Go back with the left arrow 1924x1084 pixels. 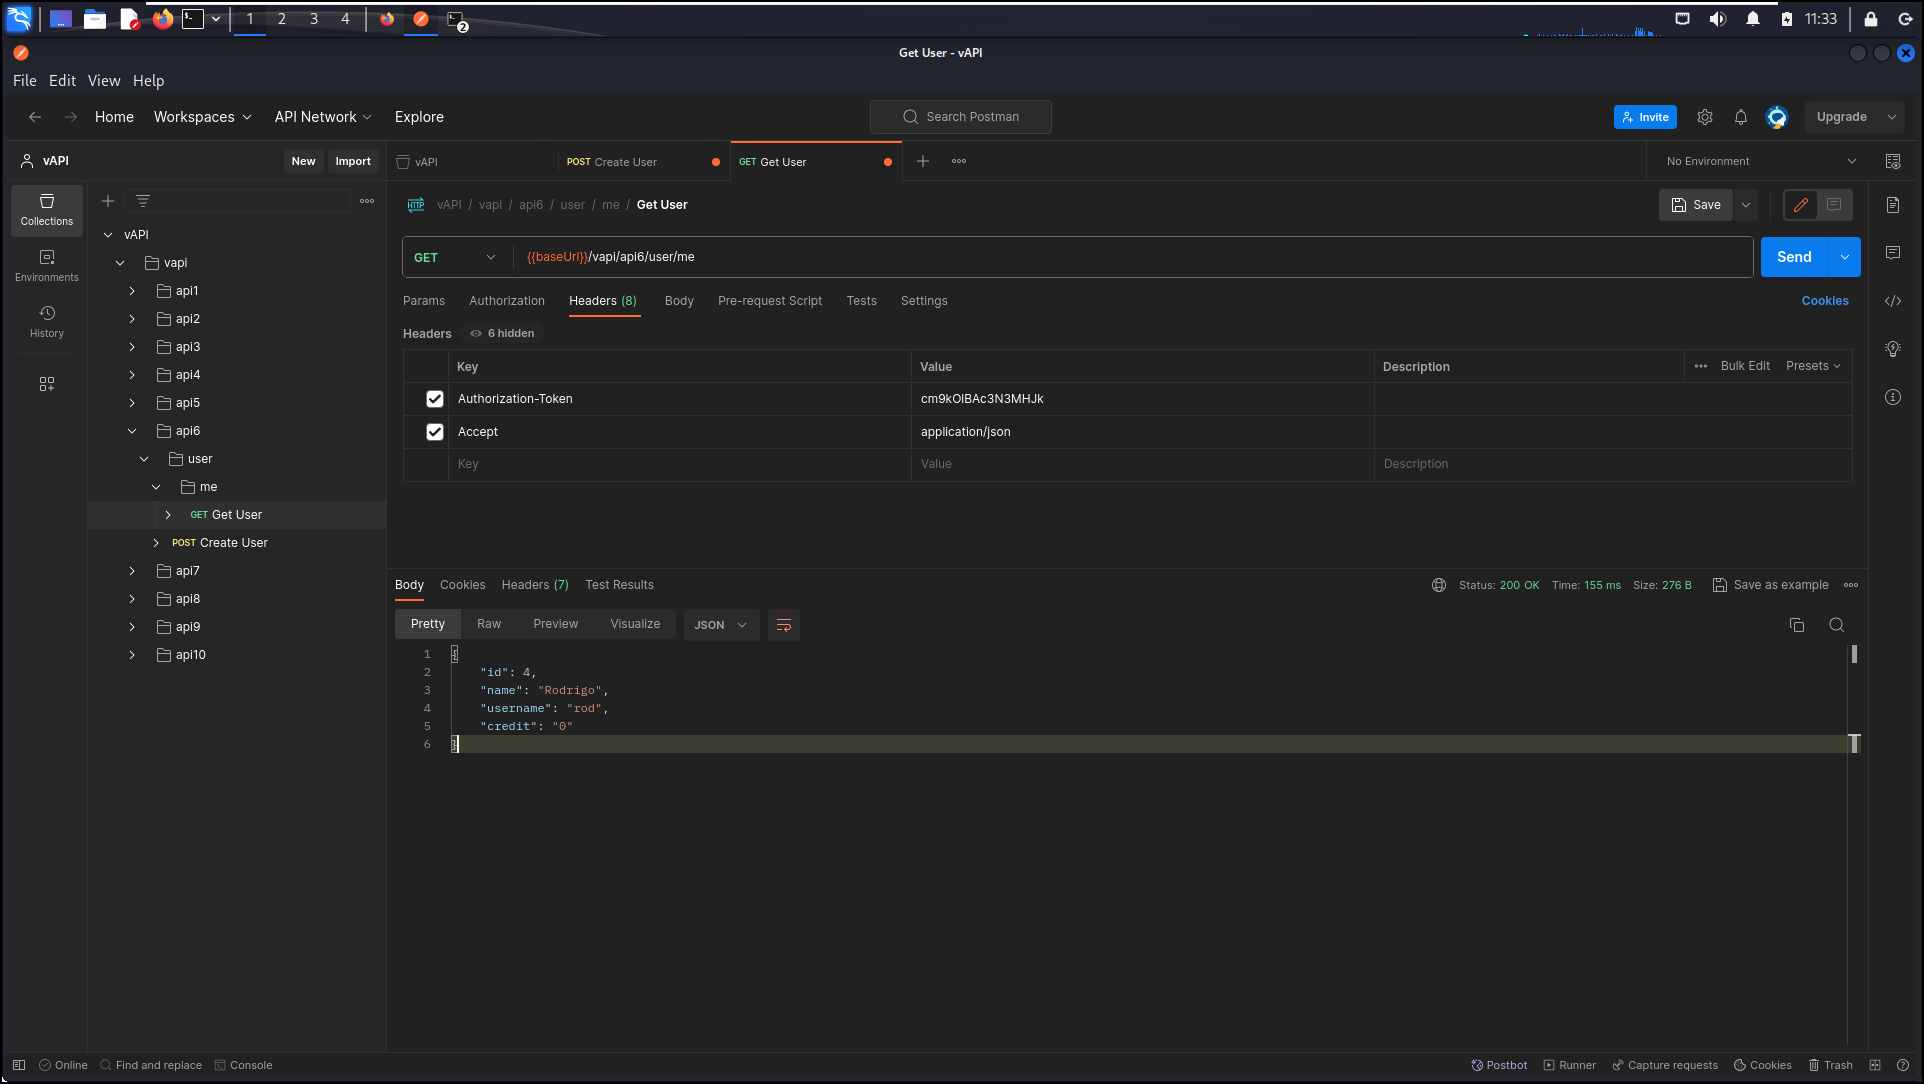tap(35, 117)
